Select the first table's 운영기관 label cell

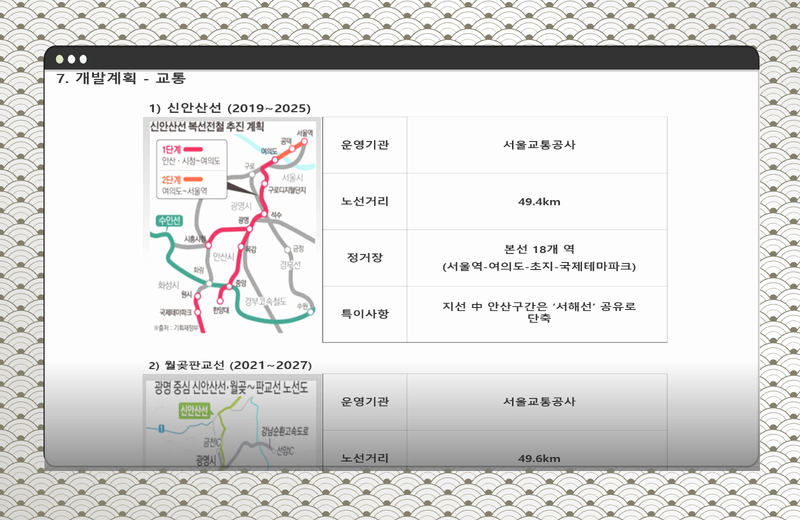[365, 145]
